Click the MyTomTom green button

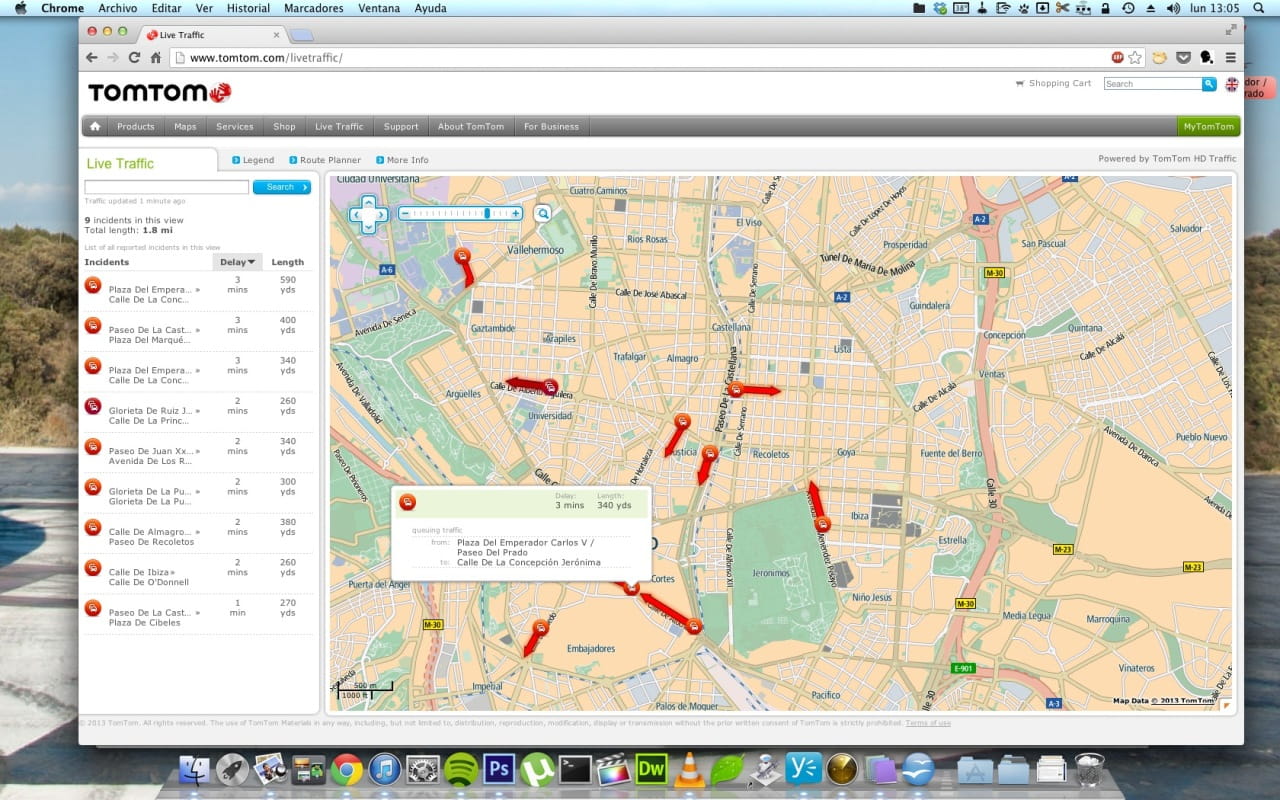1208,126
